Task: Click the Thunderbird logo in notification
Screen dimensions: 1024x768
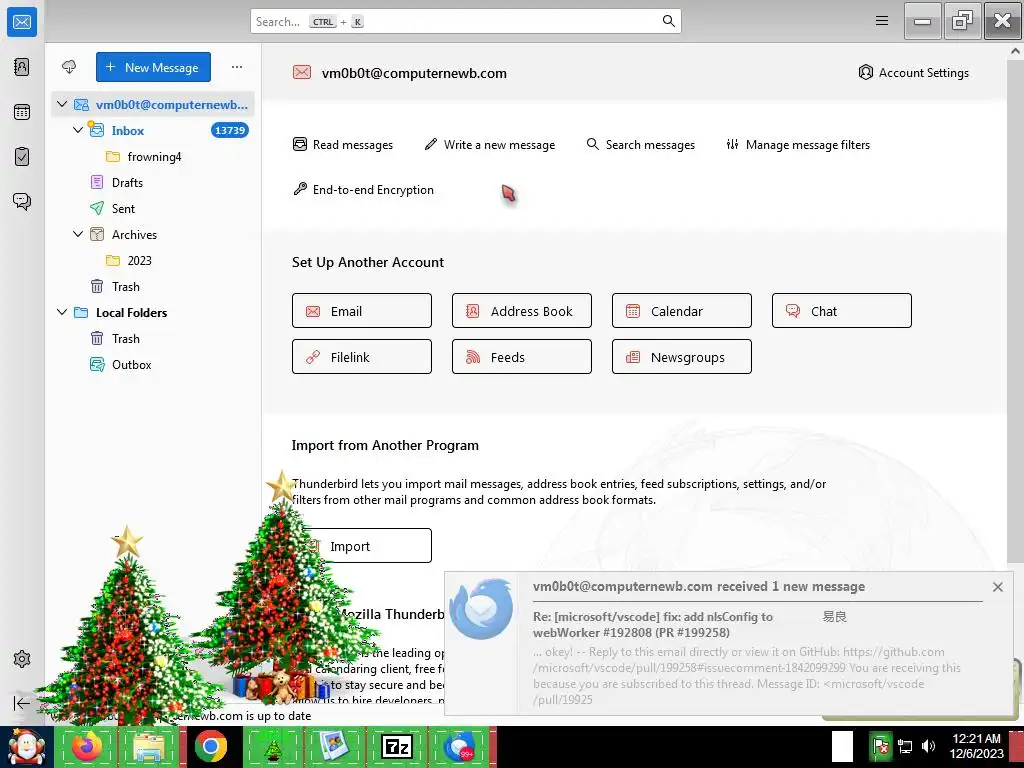Action: 481,609
